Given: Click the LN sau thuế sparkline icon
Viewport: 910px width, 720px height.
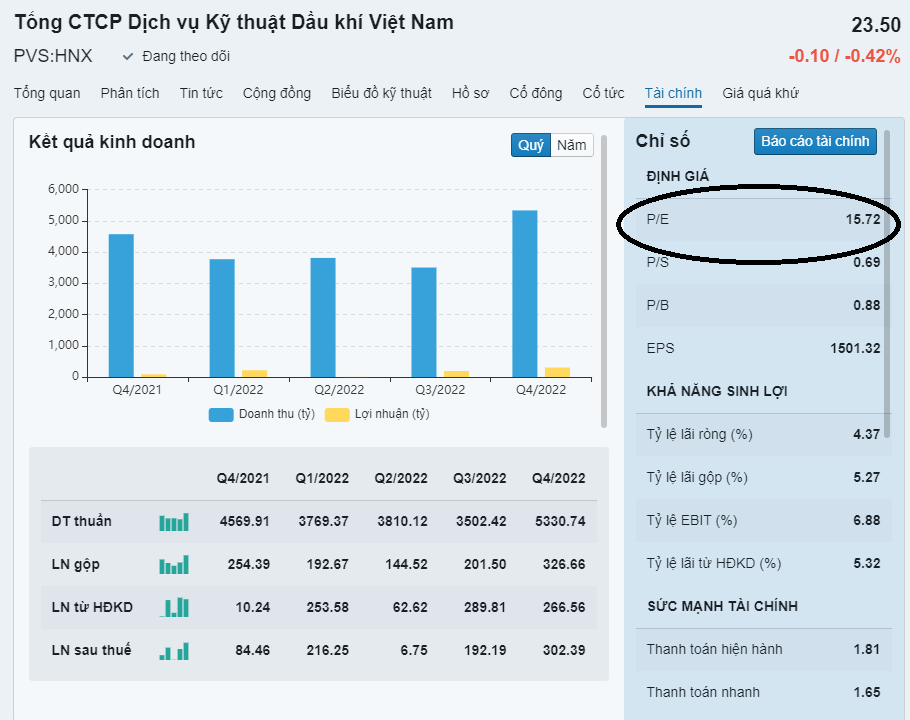Looking at the screenshot, I should coord(173,651).
